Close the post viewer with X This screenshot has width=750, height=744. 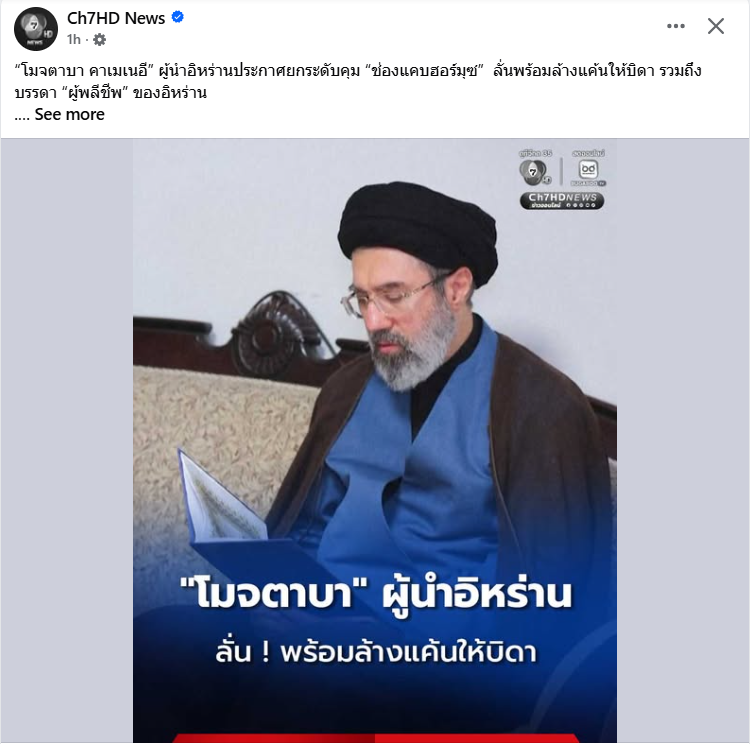[x=716, y=26]
